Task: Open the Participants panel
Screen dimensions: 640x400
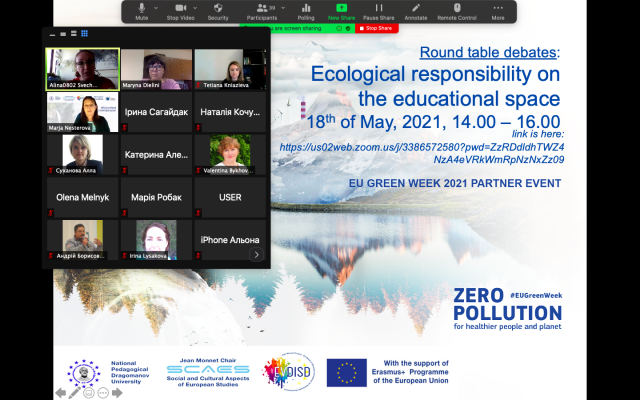Action: point(262,11)
